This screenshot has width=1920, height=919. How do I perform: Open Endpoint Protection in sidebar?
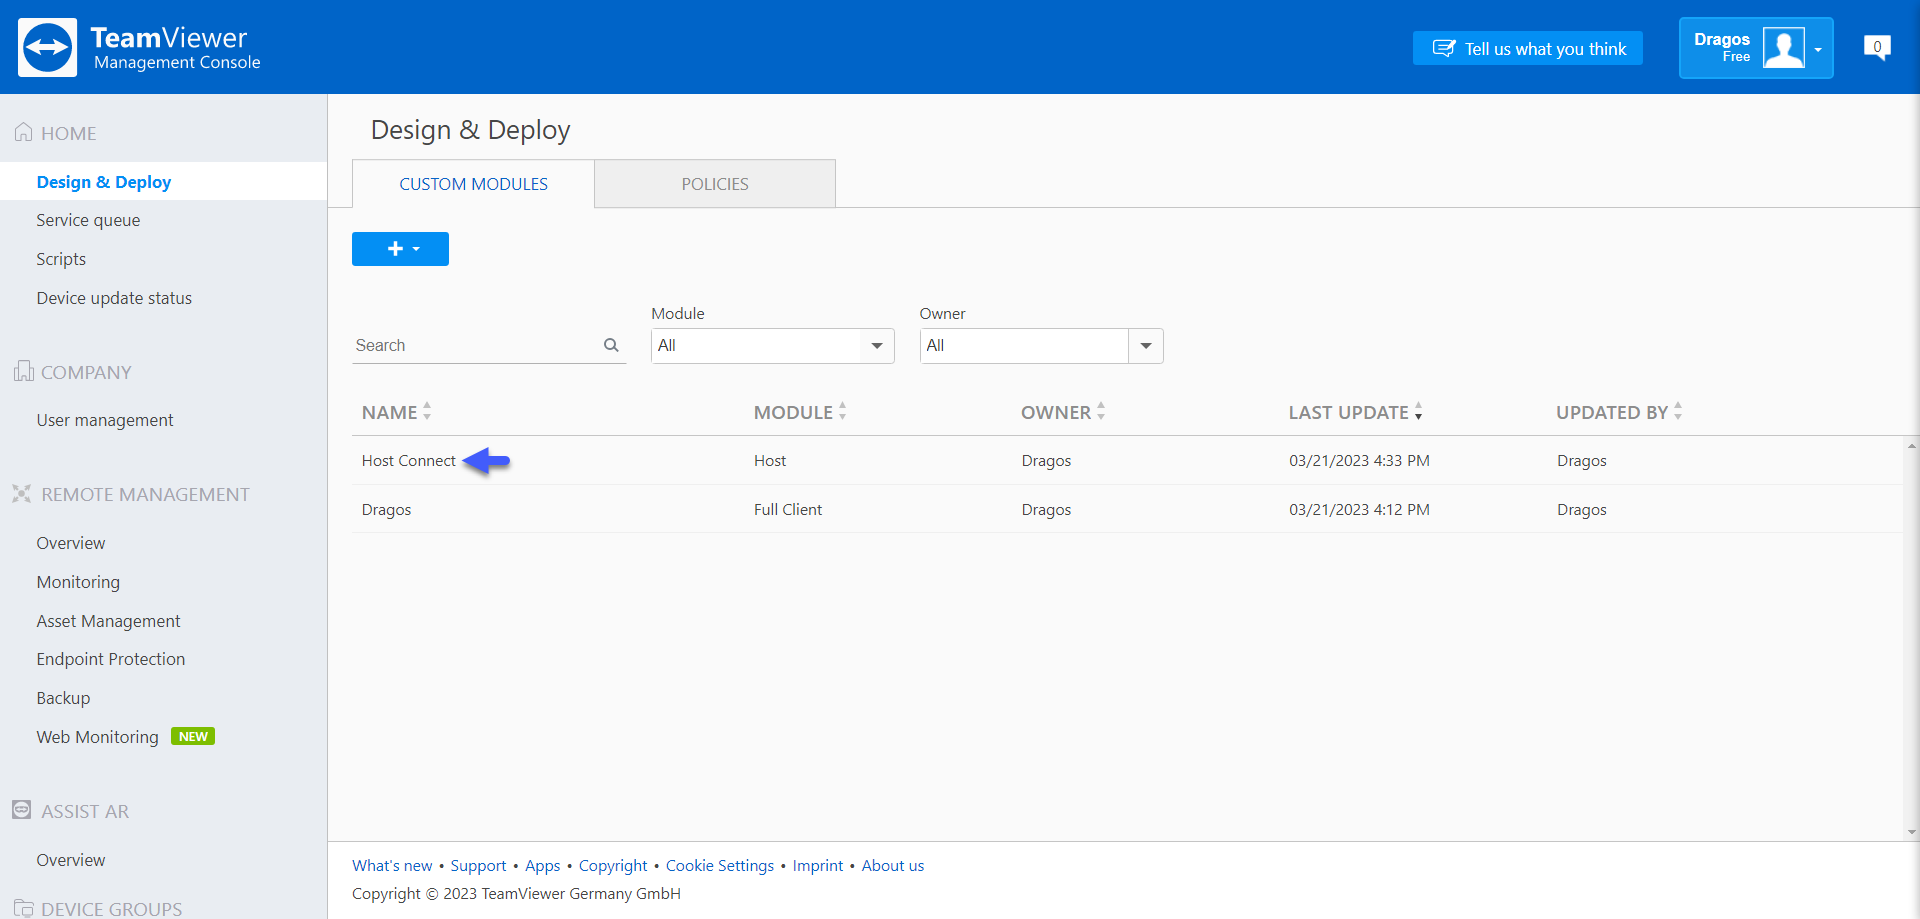tap(111, 659)
